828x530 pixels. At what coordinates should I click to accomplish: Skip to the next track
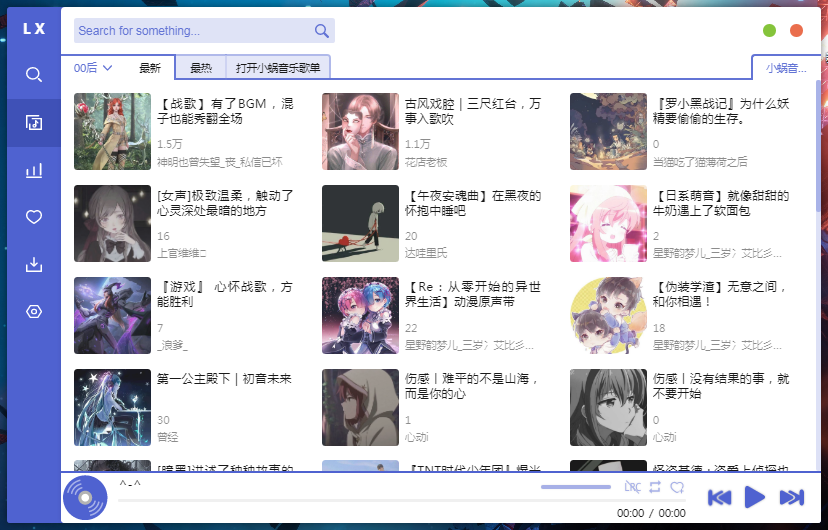792,497
